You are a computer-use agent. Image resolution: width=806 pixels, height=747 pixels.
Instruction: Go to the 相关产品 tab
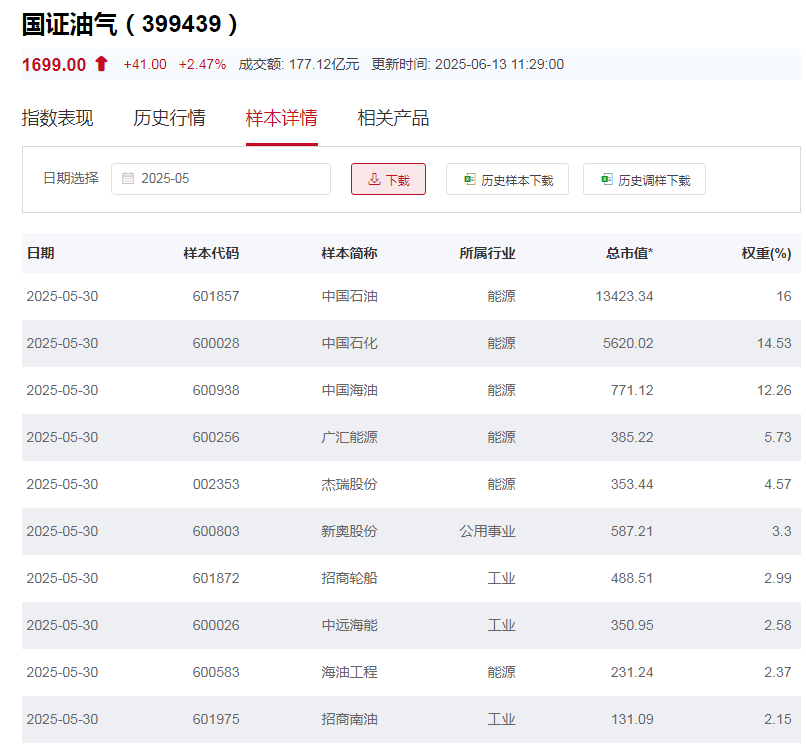(393, 118)
